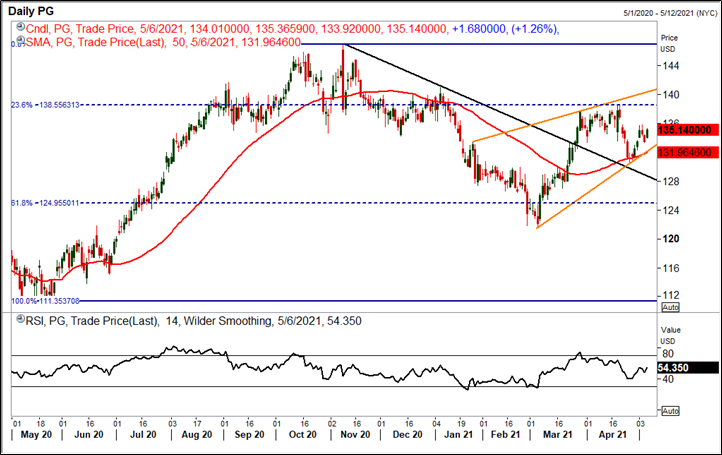Click the 144 price axis tick

coord(671,66)
